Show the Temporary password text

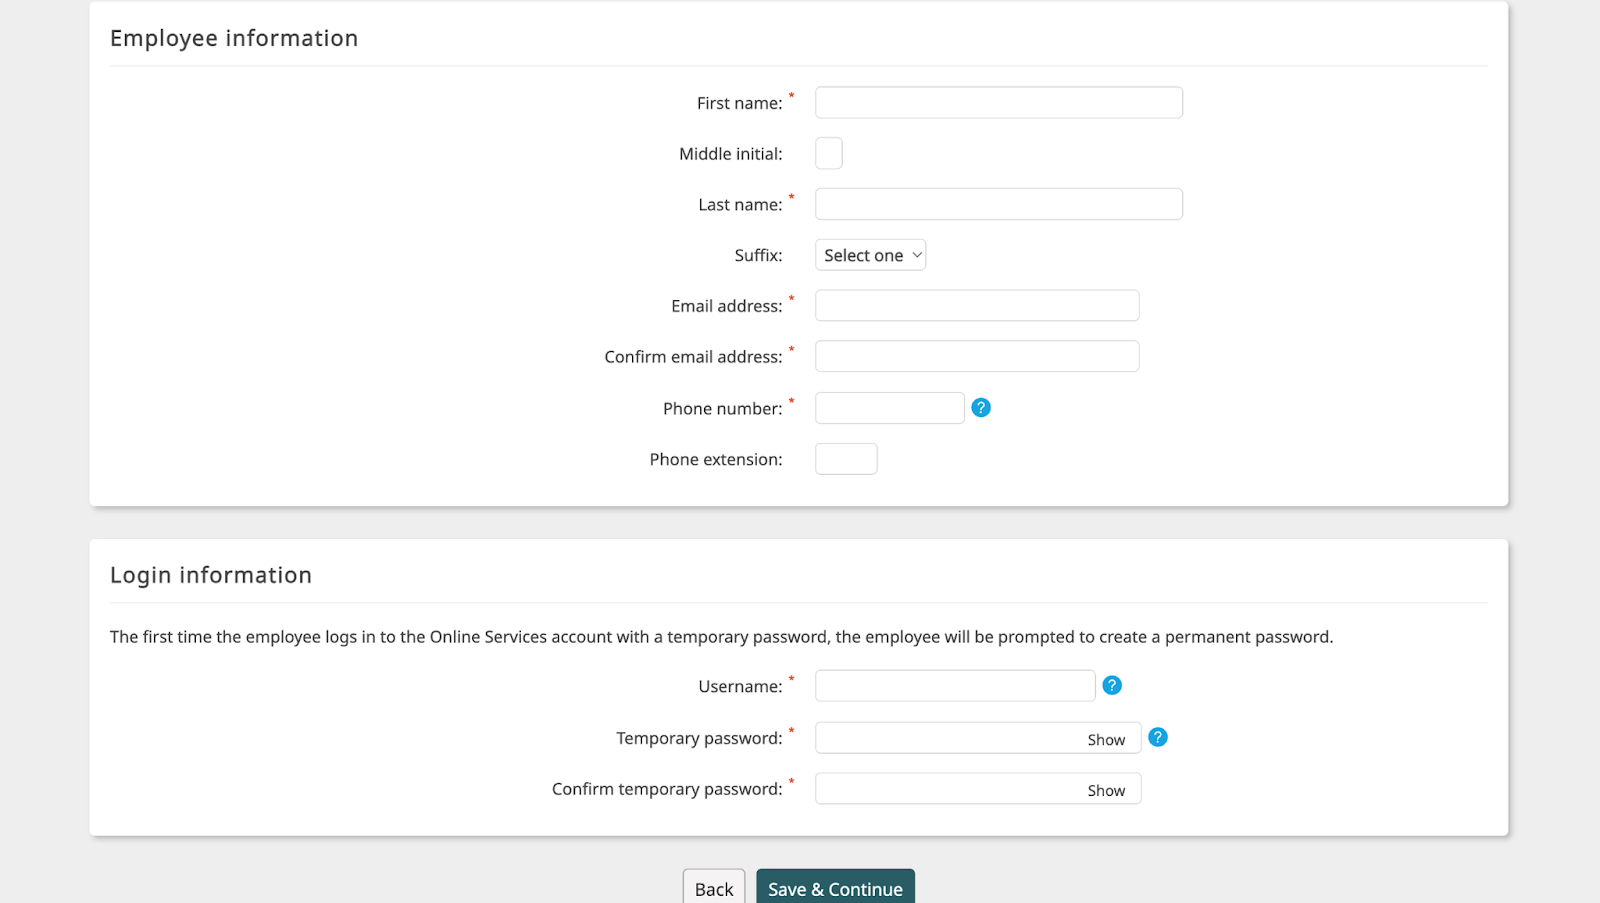point(1106,740)
